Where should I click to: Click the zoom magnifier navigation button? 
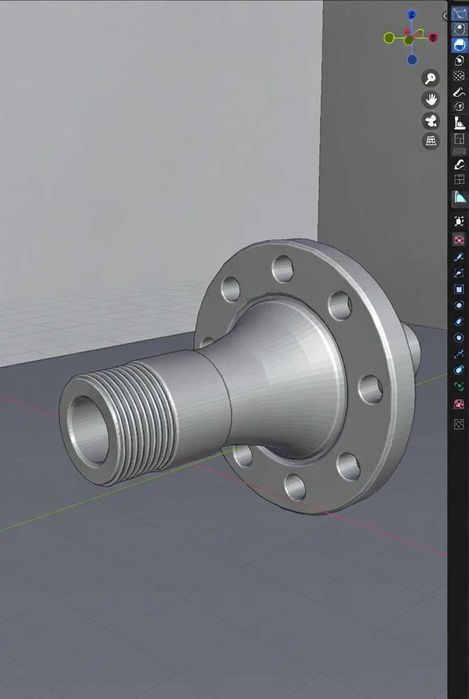point(431,78)
